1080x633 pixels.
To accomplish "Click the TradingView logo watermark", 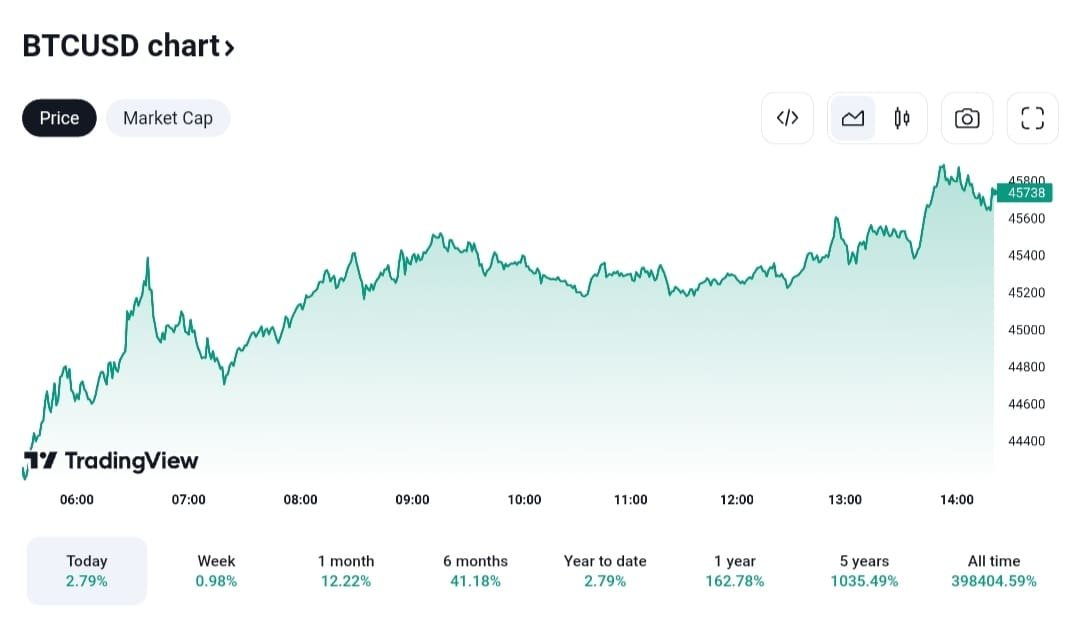I will coord(110,461).
